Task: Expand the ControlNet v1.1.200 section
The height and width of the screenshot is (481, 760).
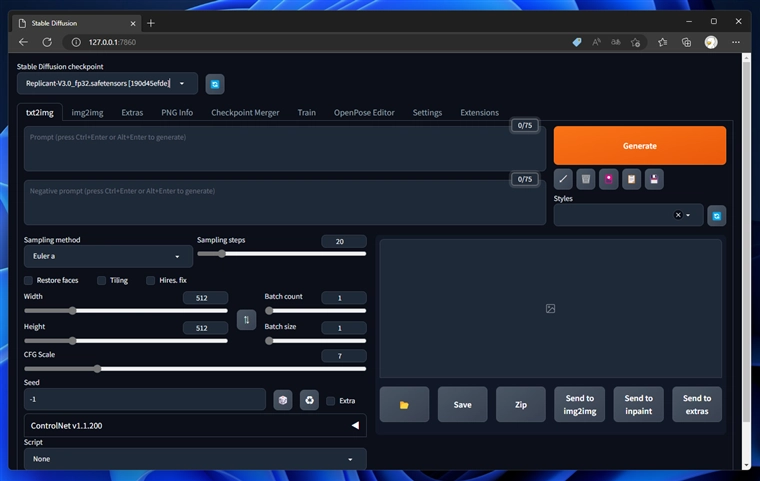Action: (x=195, y=425)
